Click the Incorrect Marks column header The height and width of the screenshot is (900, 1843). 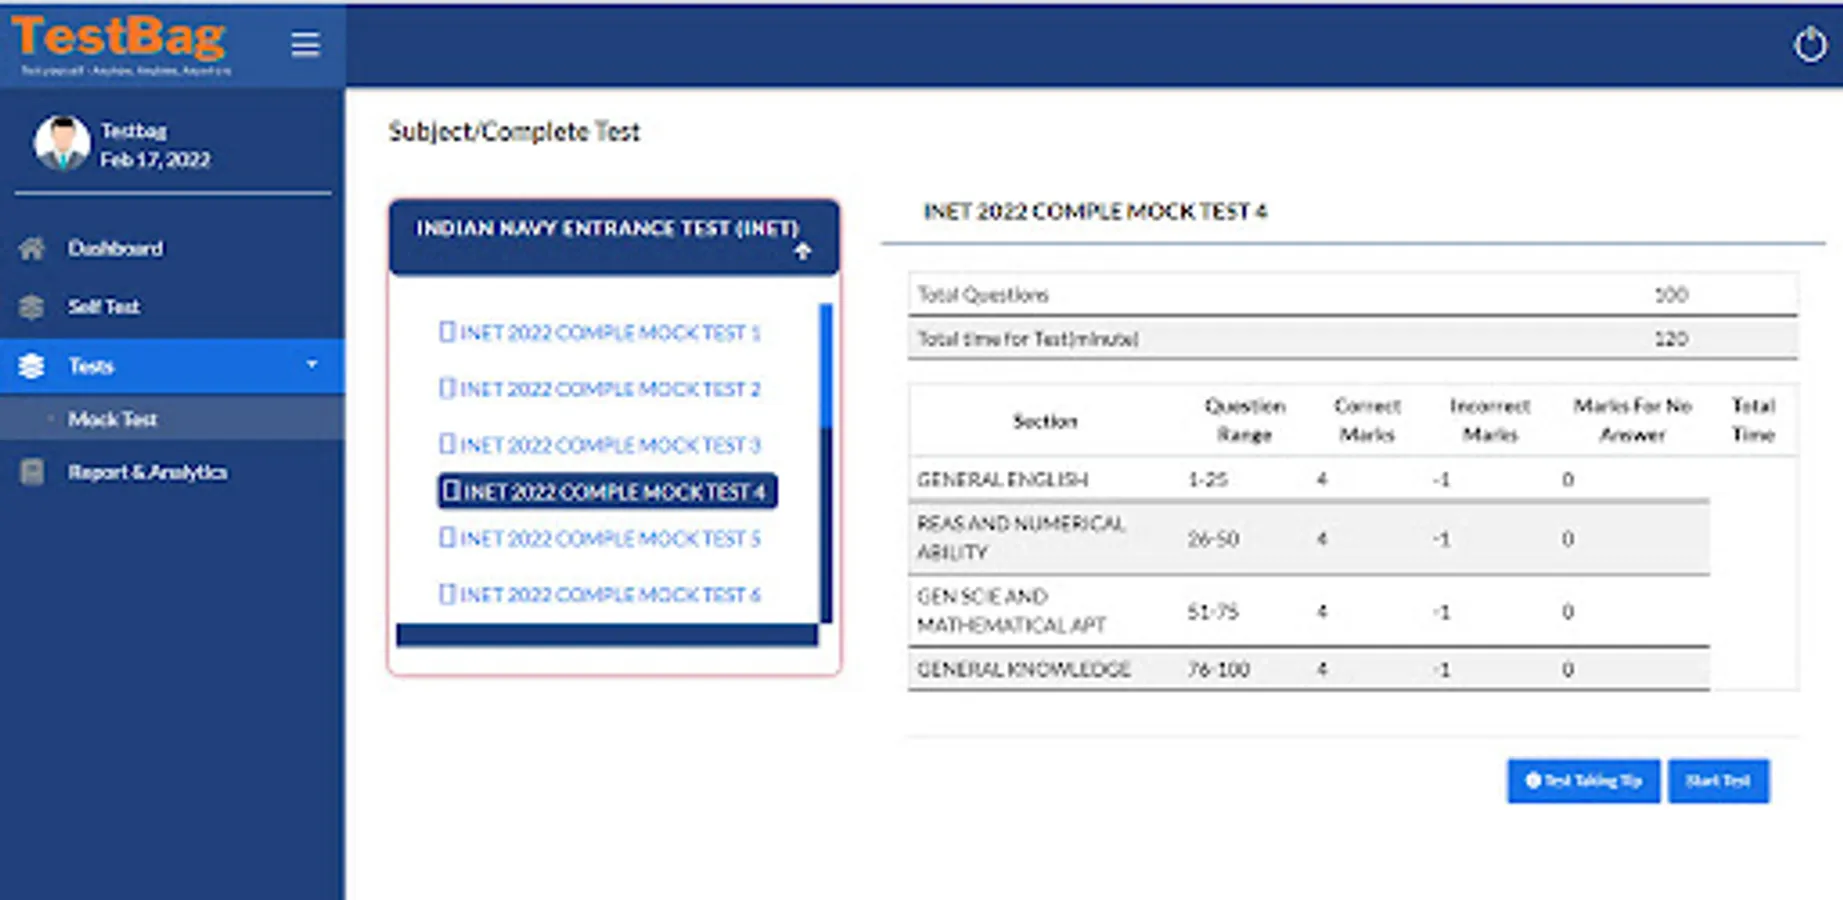click(x=1490, y=420)
